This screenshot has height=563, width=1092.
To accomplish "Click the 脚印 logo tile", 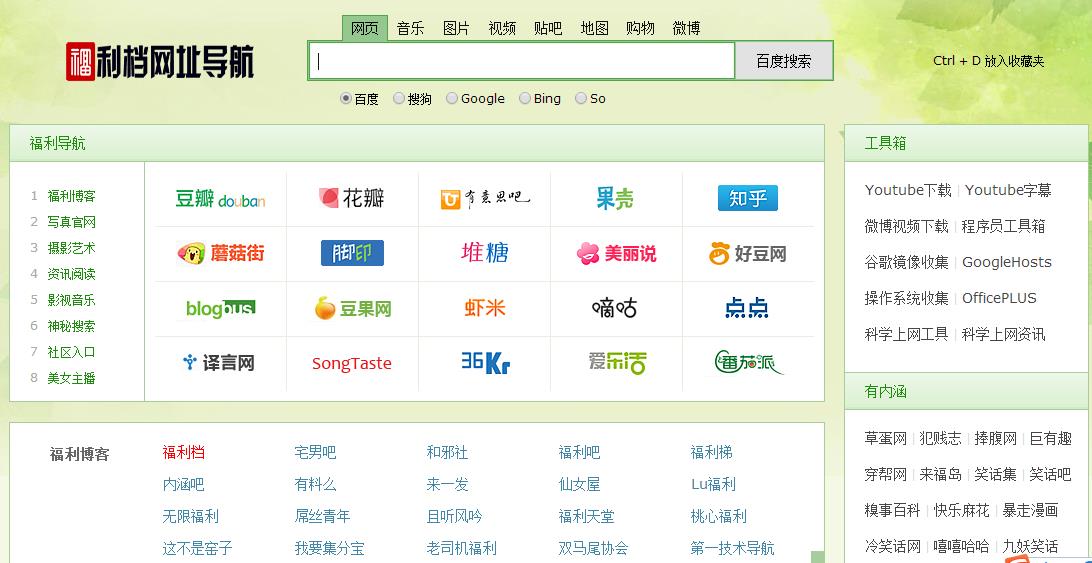I will click(352, 253).
